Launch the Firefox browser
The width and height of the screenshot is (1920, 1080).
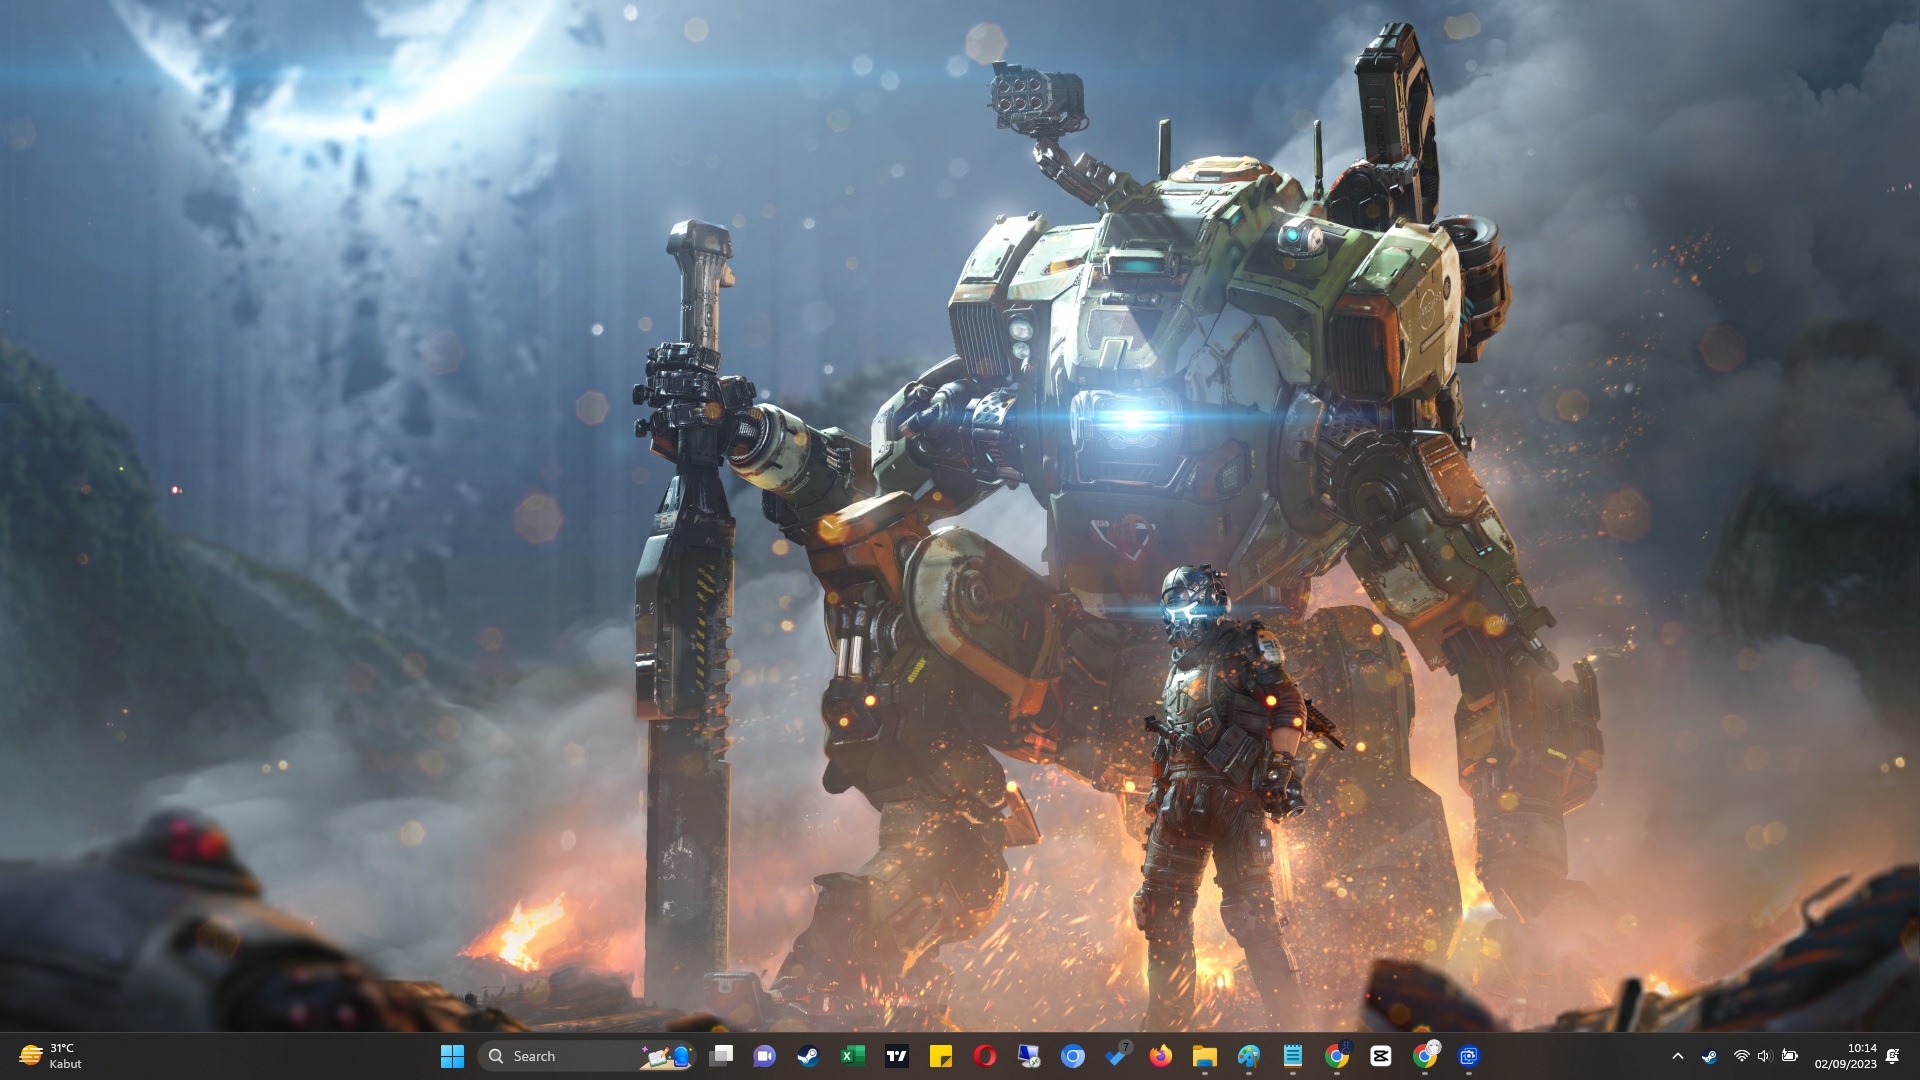coord(1160,1056)
